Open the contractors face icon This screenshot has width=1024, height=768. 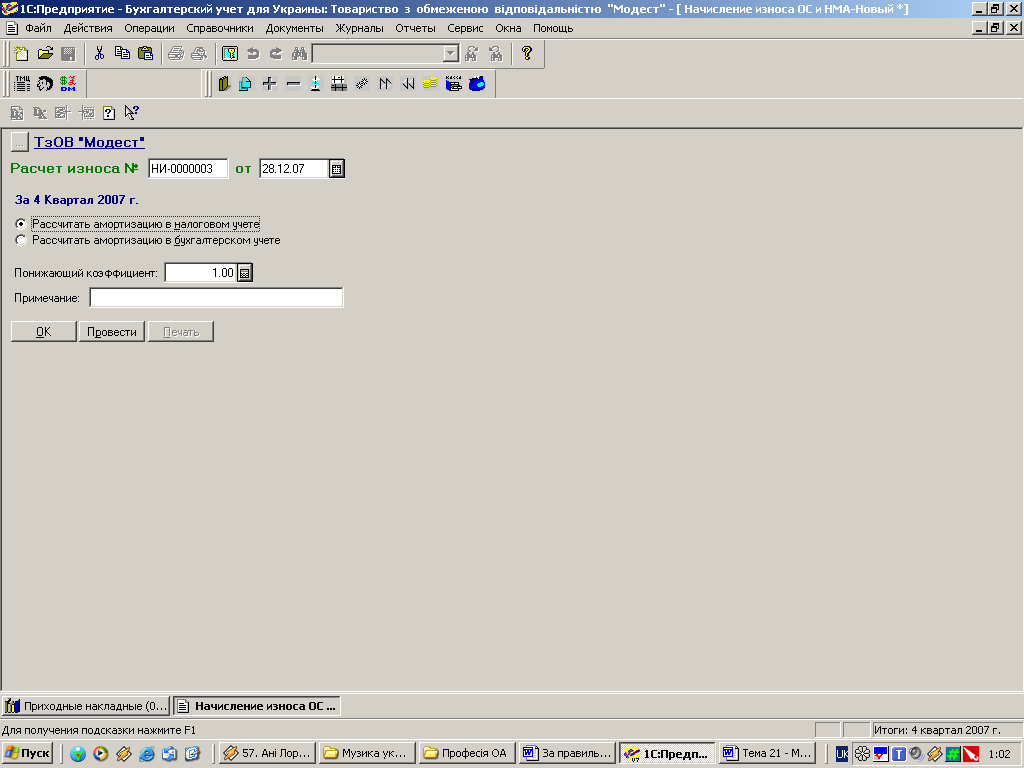coord(45,84)
